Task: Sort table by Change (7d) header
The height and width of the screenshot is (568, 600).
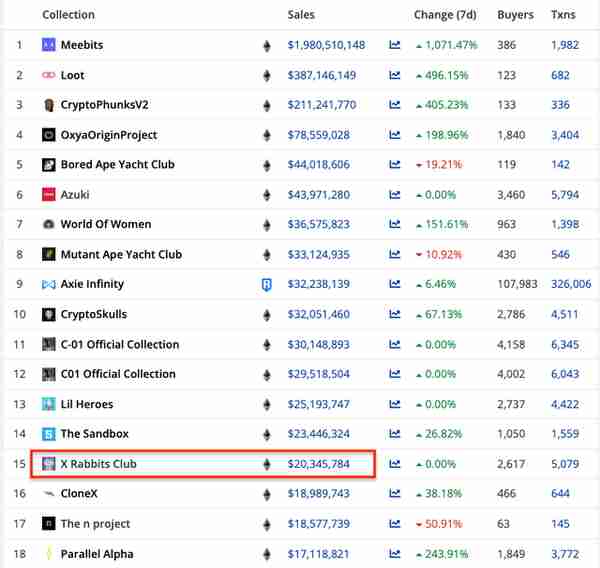Action: [445, 15]
